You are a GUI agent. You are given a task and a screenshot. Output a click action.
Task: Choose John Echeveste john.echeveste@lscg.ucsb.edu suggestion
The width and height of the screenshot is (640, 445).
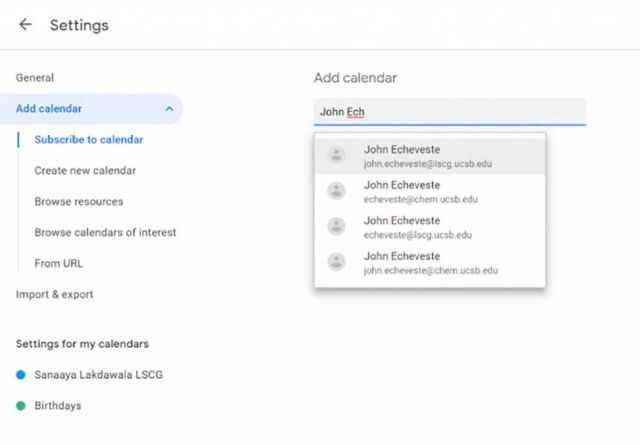430,156
